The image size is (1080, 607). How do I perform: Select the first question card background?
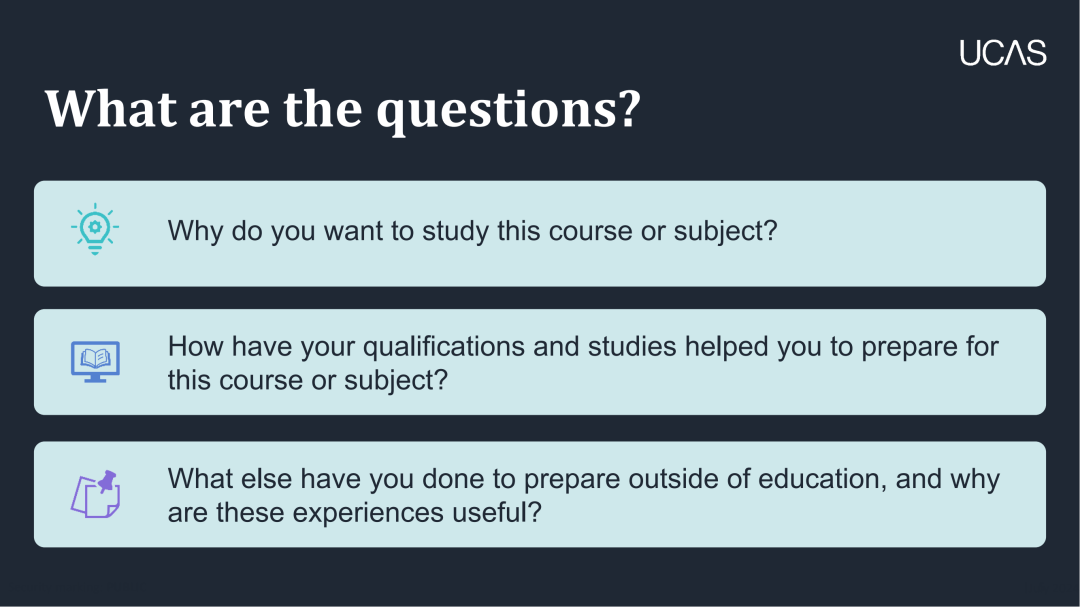(540, 234)
